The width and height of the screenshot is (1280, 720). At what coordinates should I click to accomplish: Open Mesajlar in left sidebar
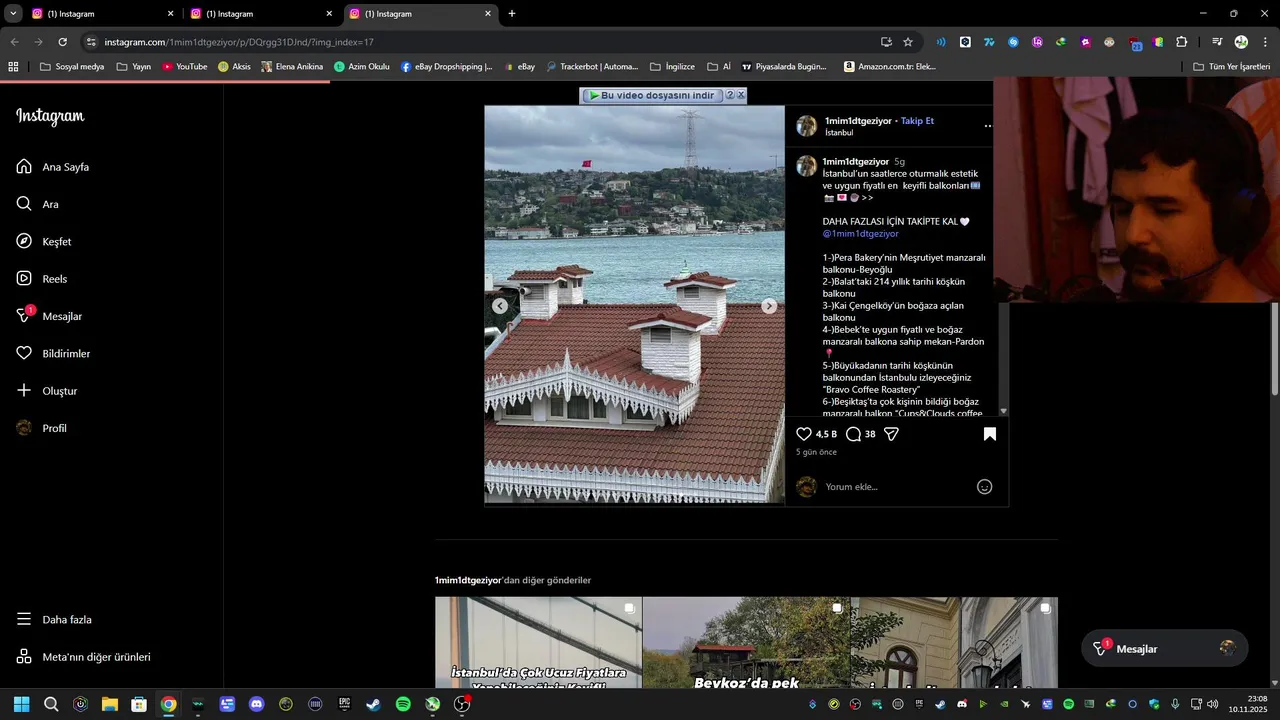(x=49, y=316)
